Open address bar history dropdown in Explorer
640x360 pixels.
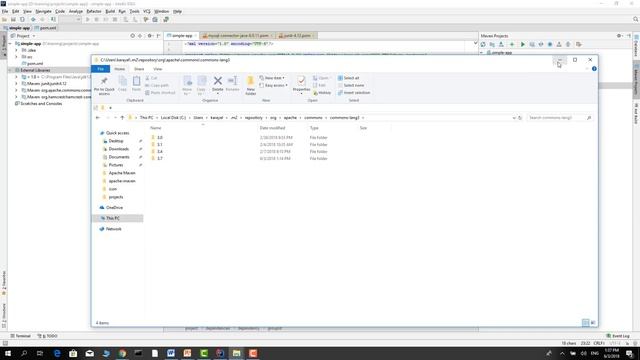click(x=514, y=118)
